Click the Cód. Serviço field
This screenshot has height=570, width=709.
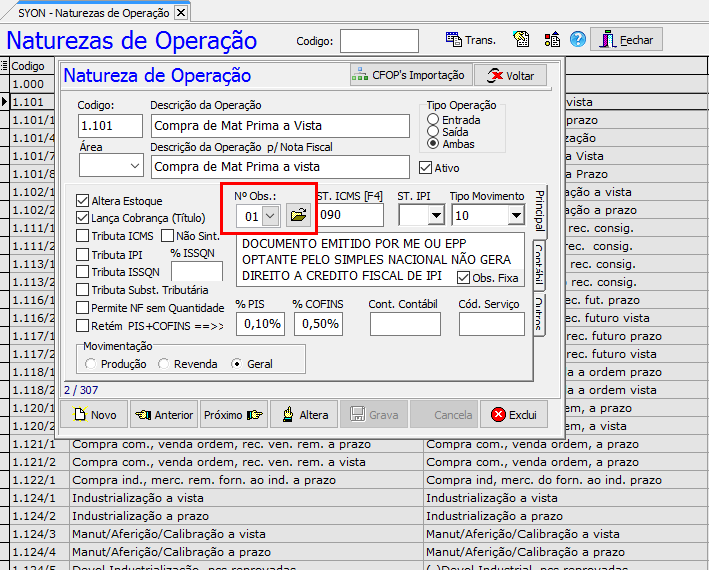coord(492,324)
